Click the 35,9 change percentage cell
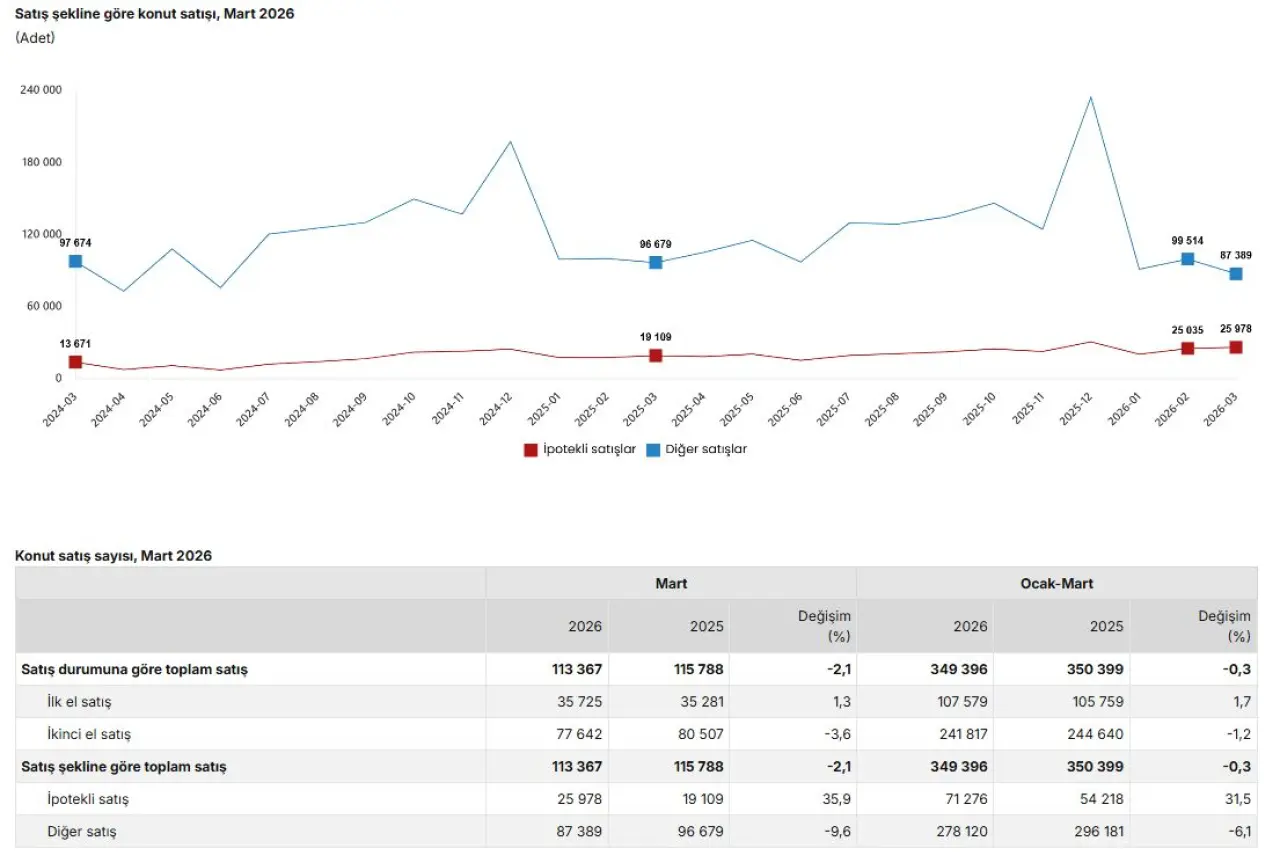Viewport: 1280px width, 863px height. [x=837, y=799]
